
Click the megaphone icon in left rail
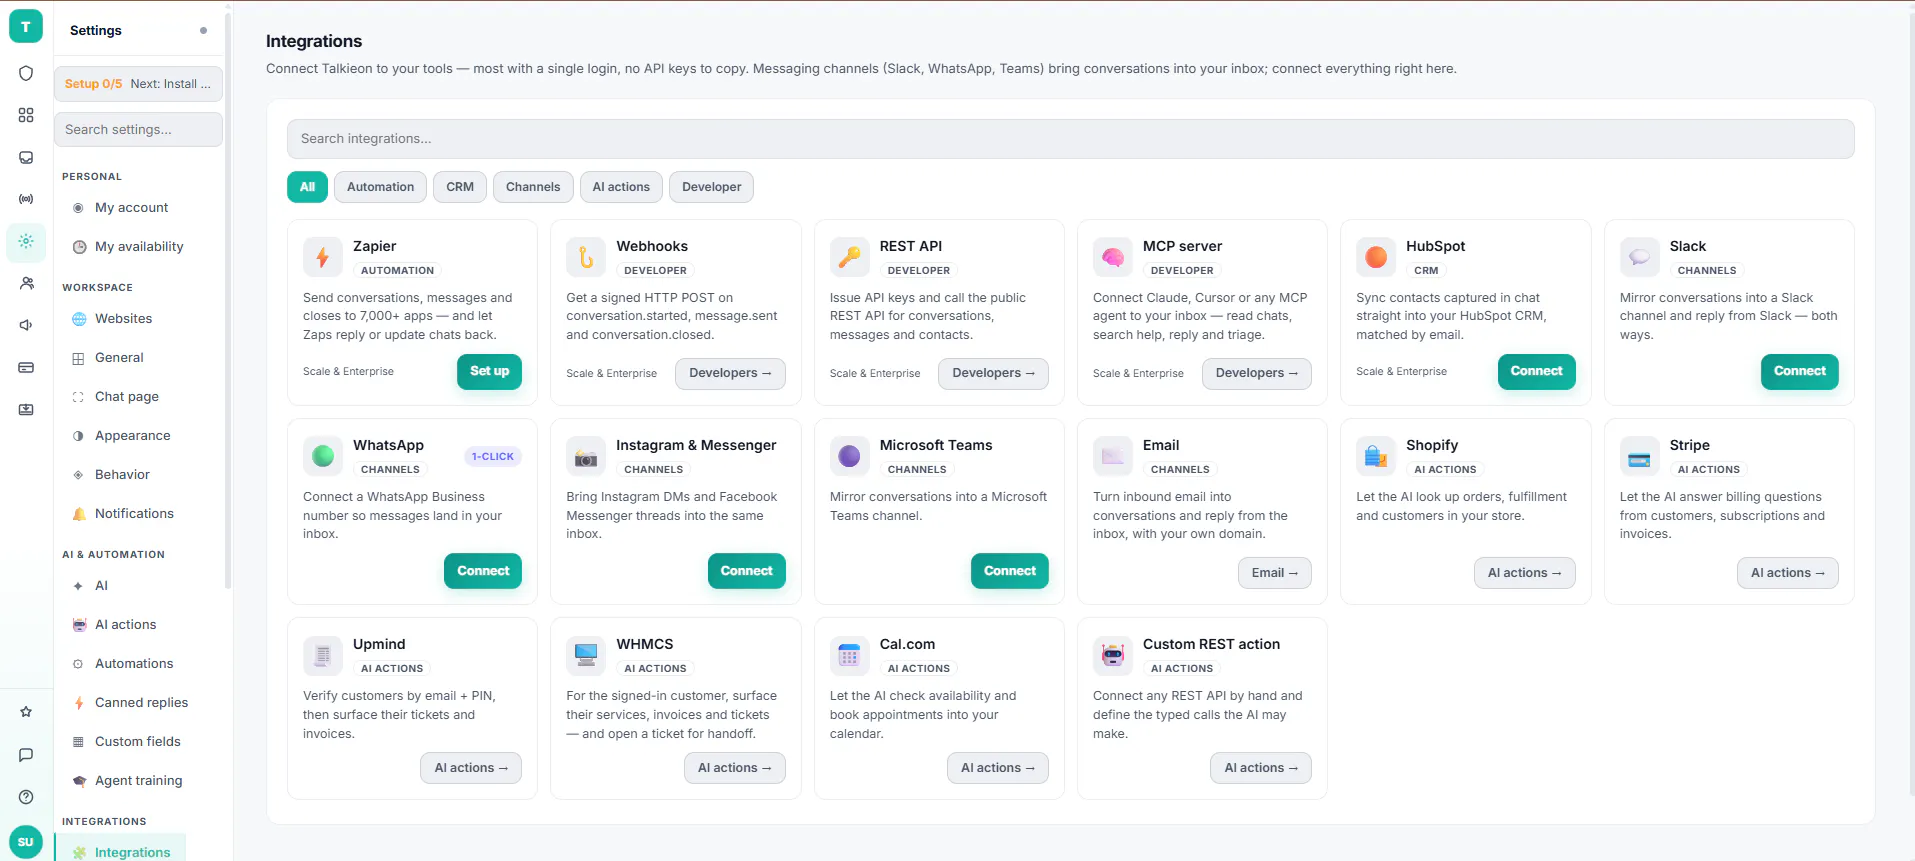[26, 325]
